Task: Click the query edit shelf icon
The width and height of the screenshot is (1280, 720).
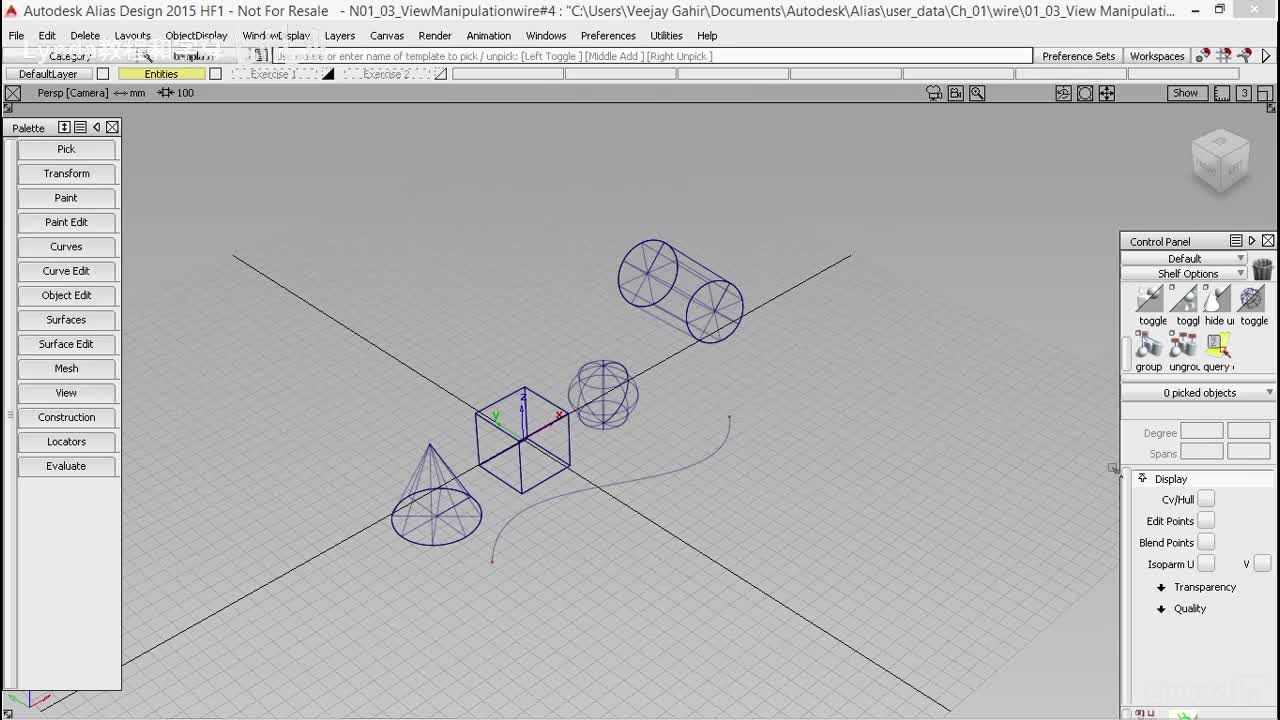Action: point(1217,346)
